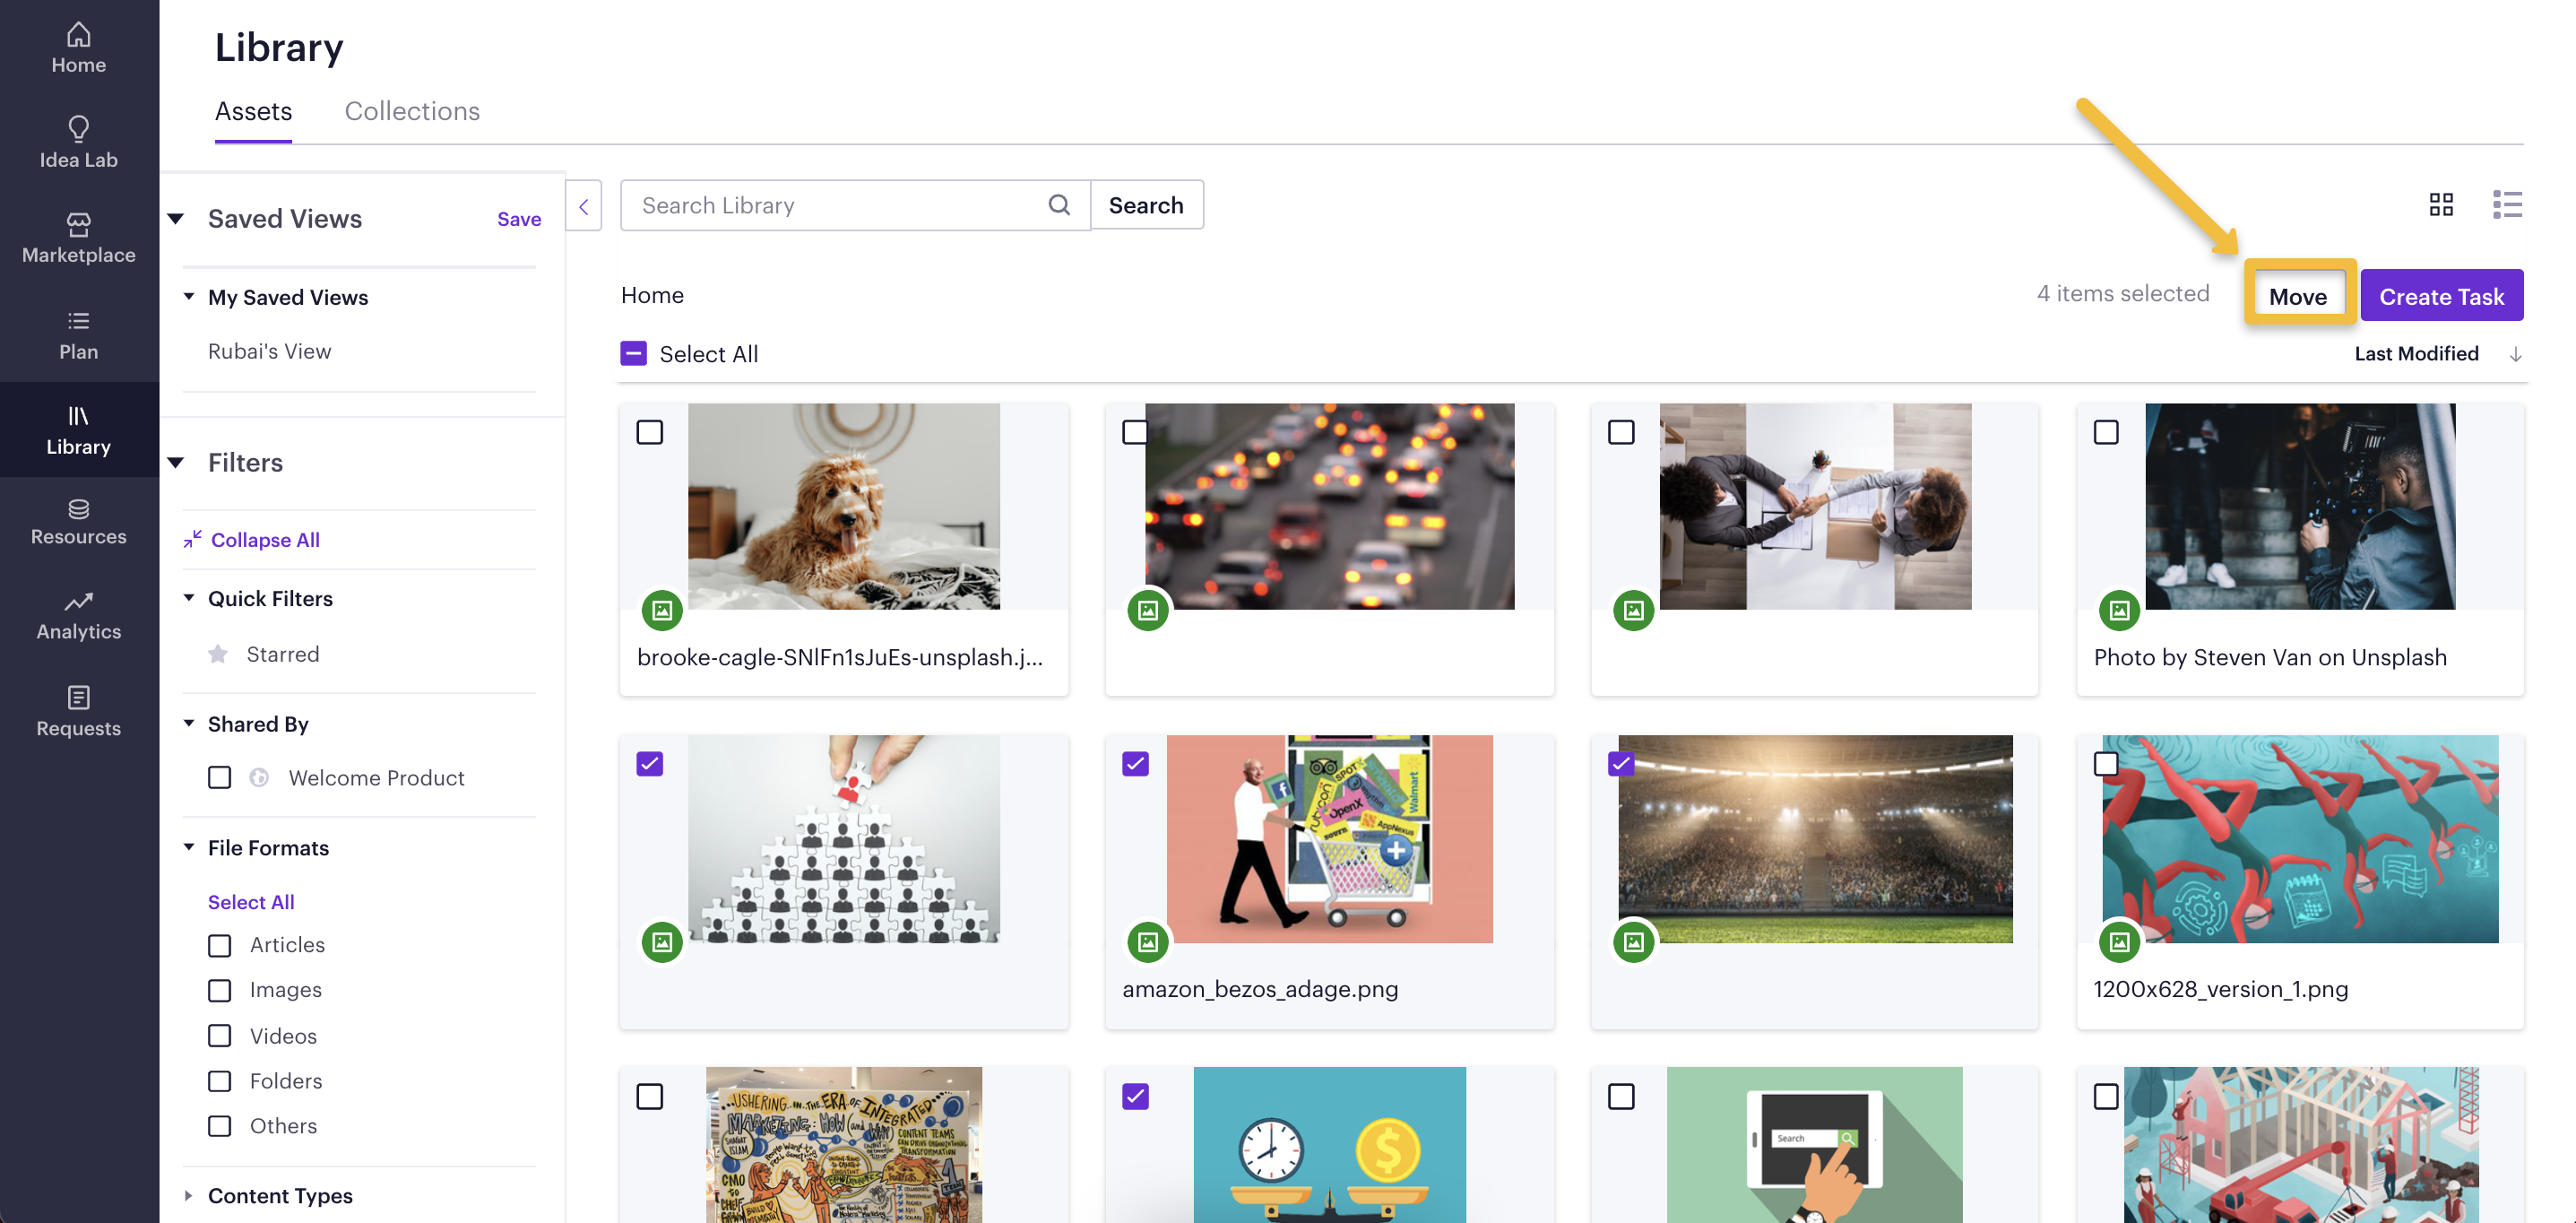
Task: Select Library in the left navigation
Action: (78, 430)
